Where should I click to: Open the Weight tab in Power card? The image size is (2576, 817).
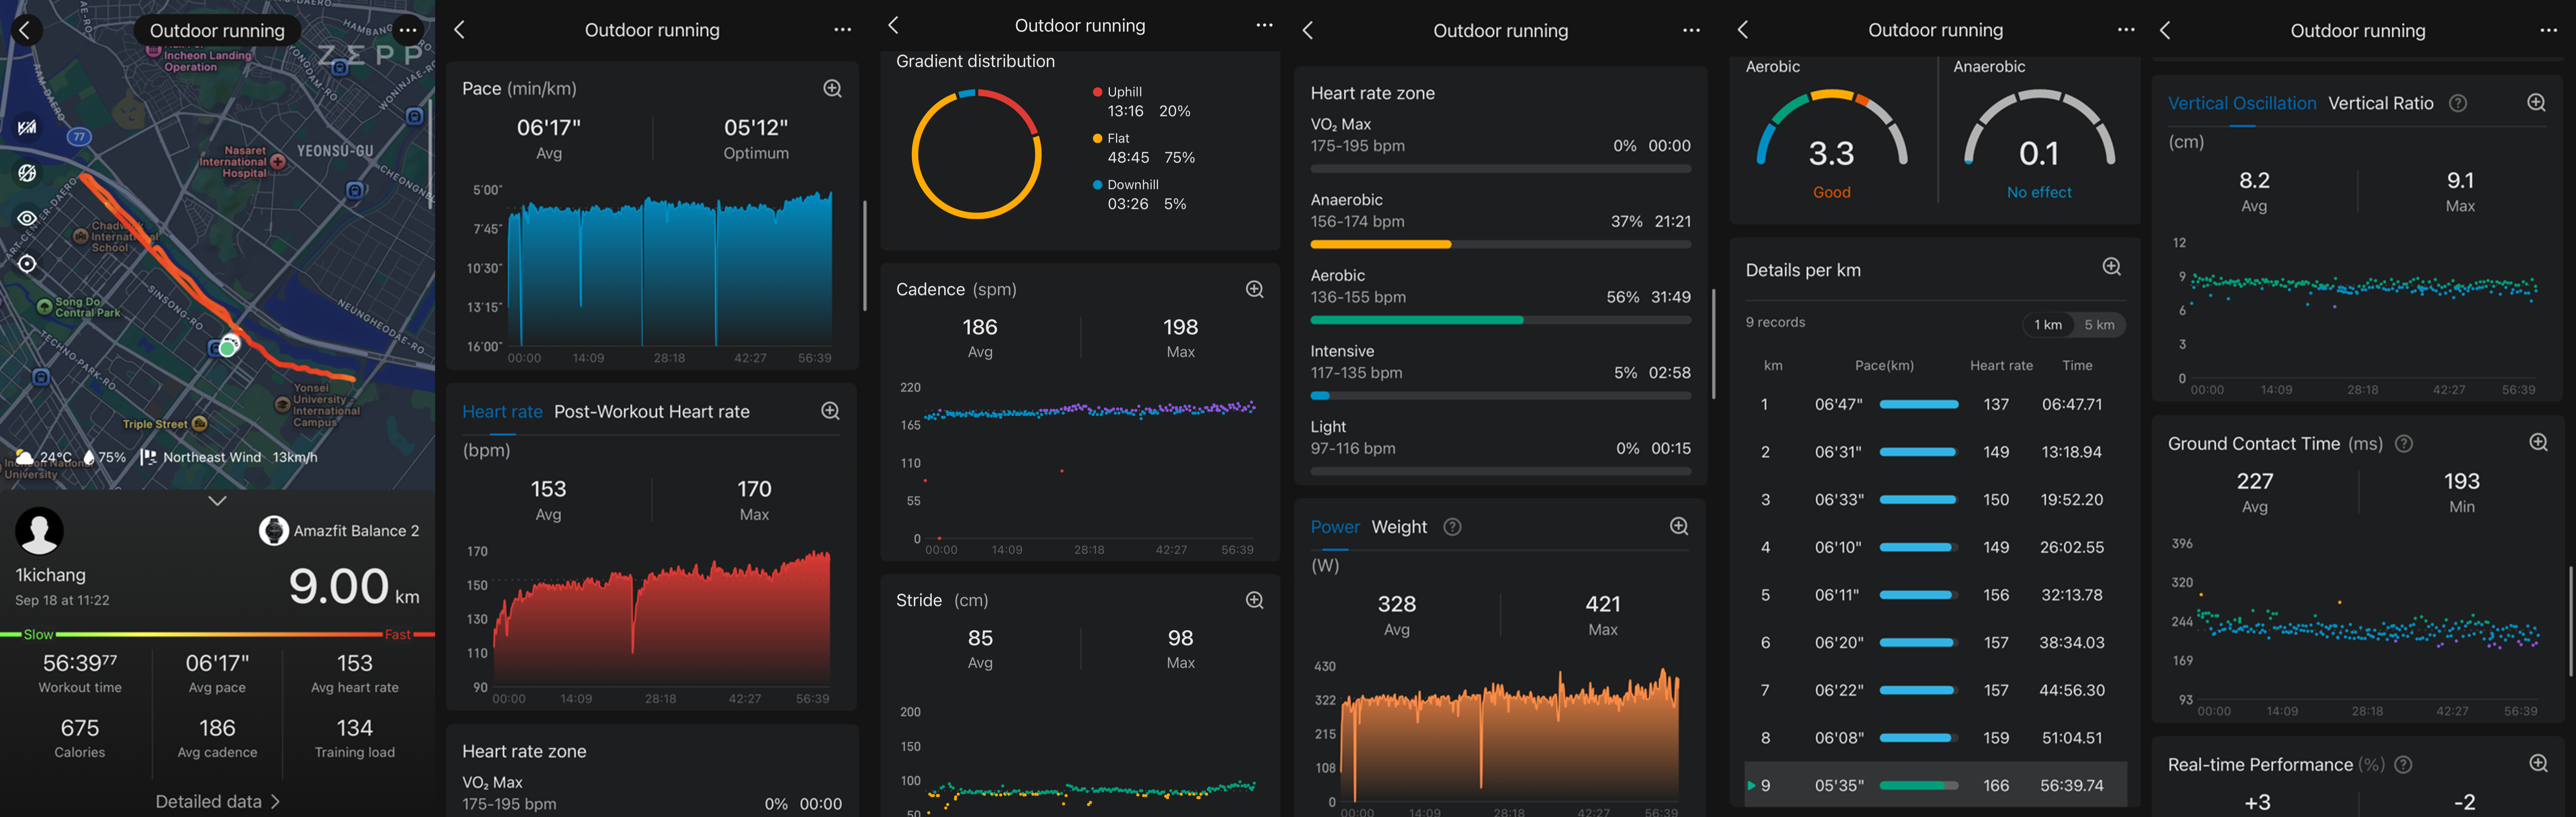1398,527
